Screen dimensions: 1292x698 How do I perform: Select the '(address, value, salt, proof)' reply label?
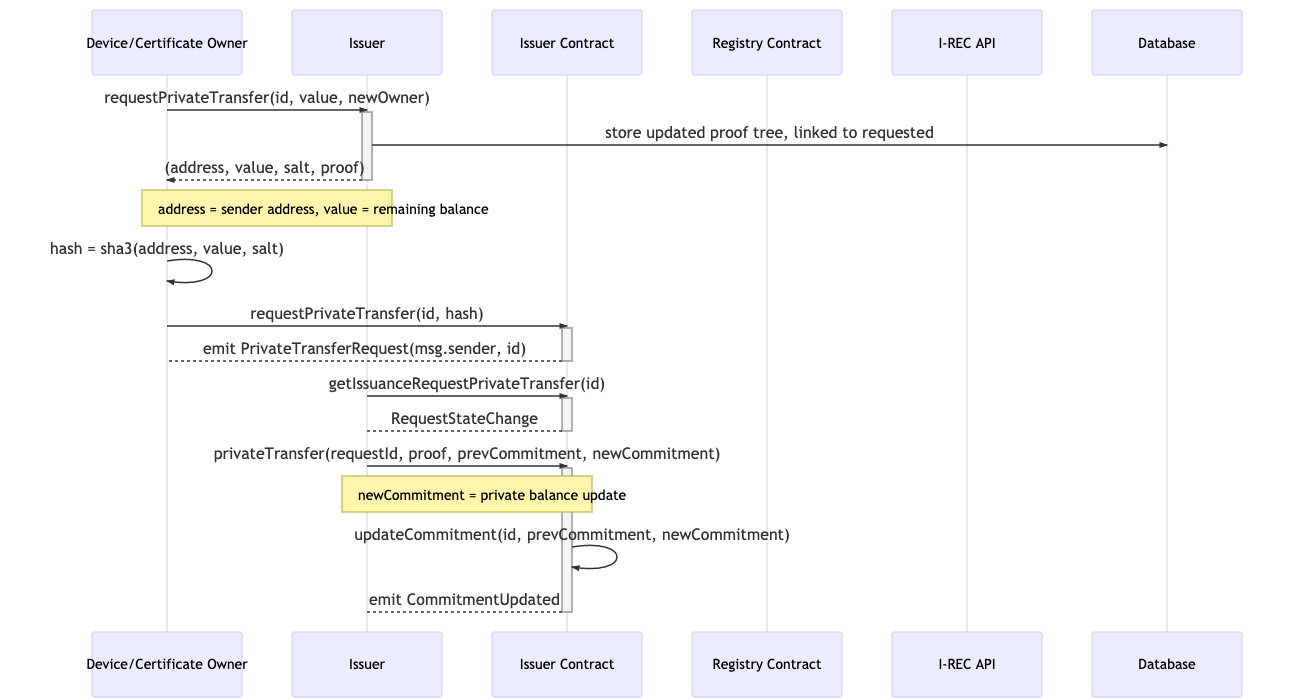(x=265, y=168)
